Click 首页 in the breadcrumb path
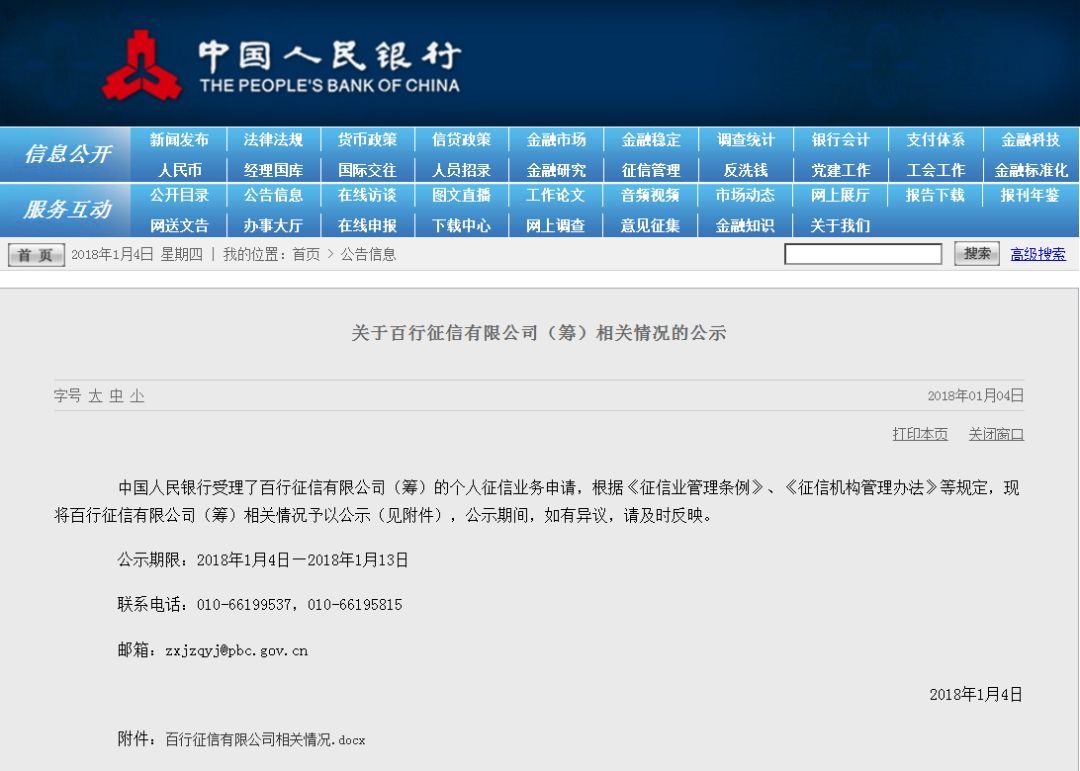The width and height of the screenshot is (1080, 771). point(306,255)
